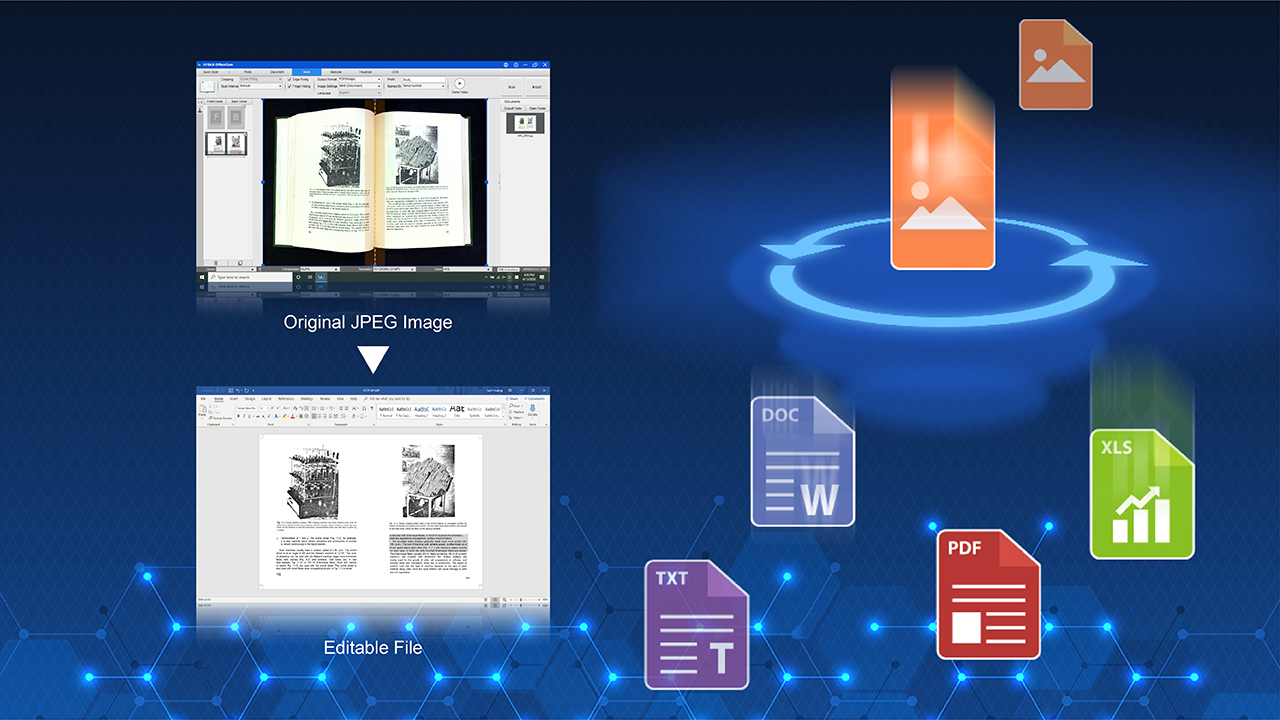Select the scanned document thumbnail in Documents panel
The image size is (1280, 720).
[x=524, y=124]
